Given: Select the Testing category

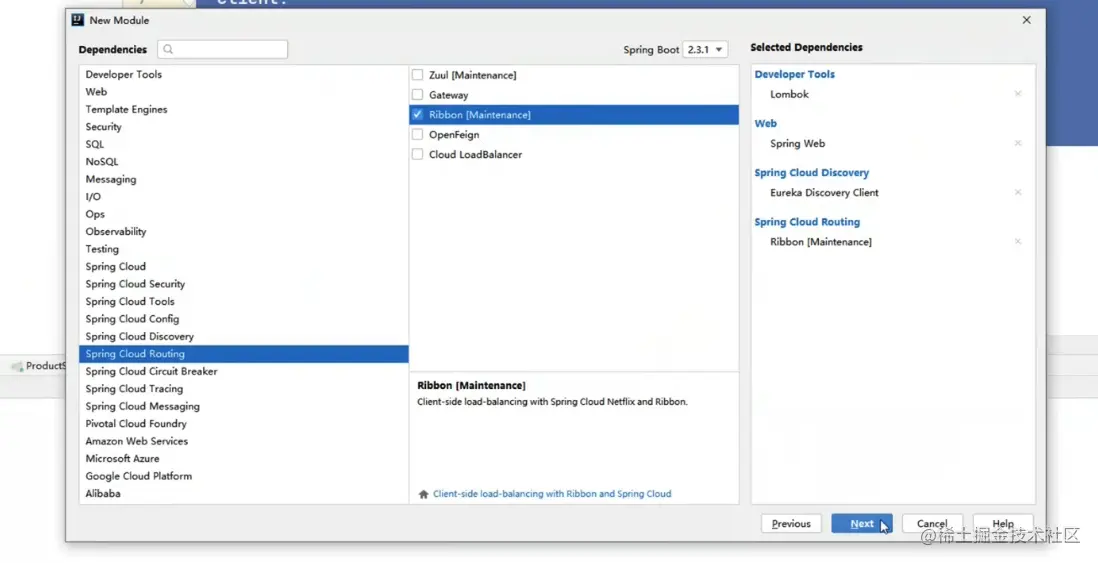Looking at the screenshot, I should [244, 249].
